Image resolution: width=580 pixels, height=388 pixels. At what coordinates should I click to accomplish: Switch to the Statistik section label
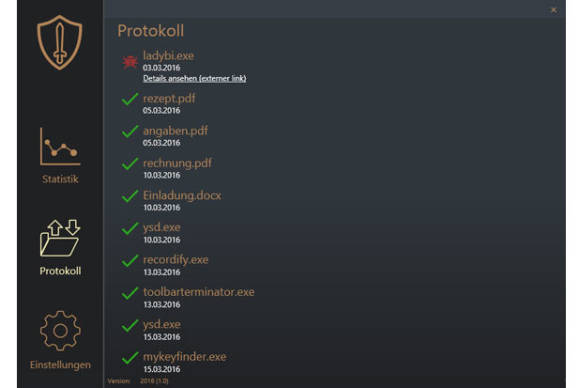click(x=60, y=179)
